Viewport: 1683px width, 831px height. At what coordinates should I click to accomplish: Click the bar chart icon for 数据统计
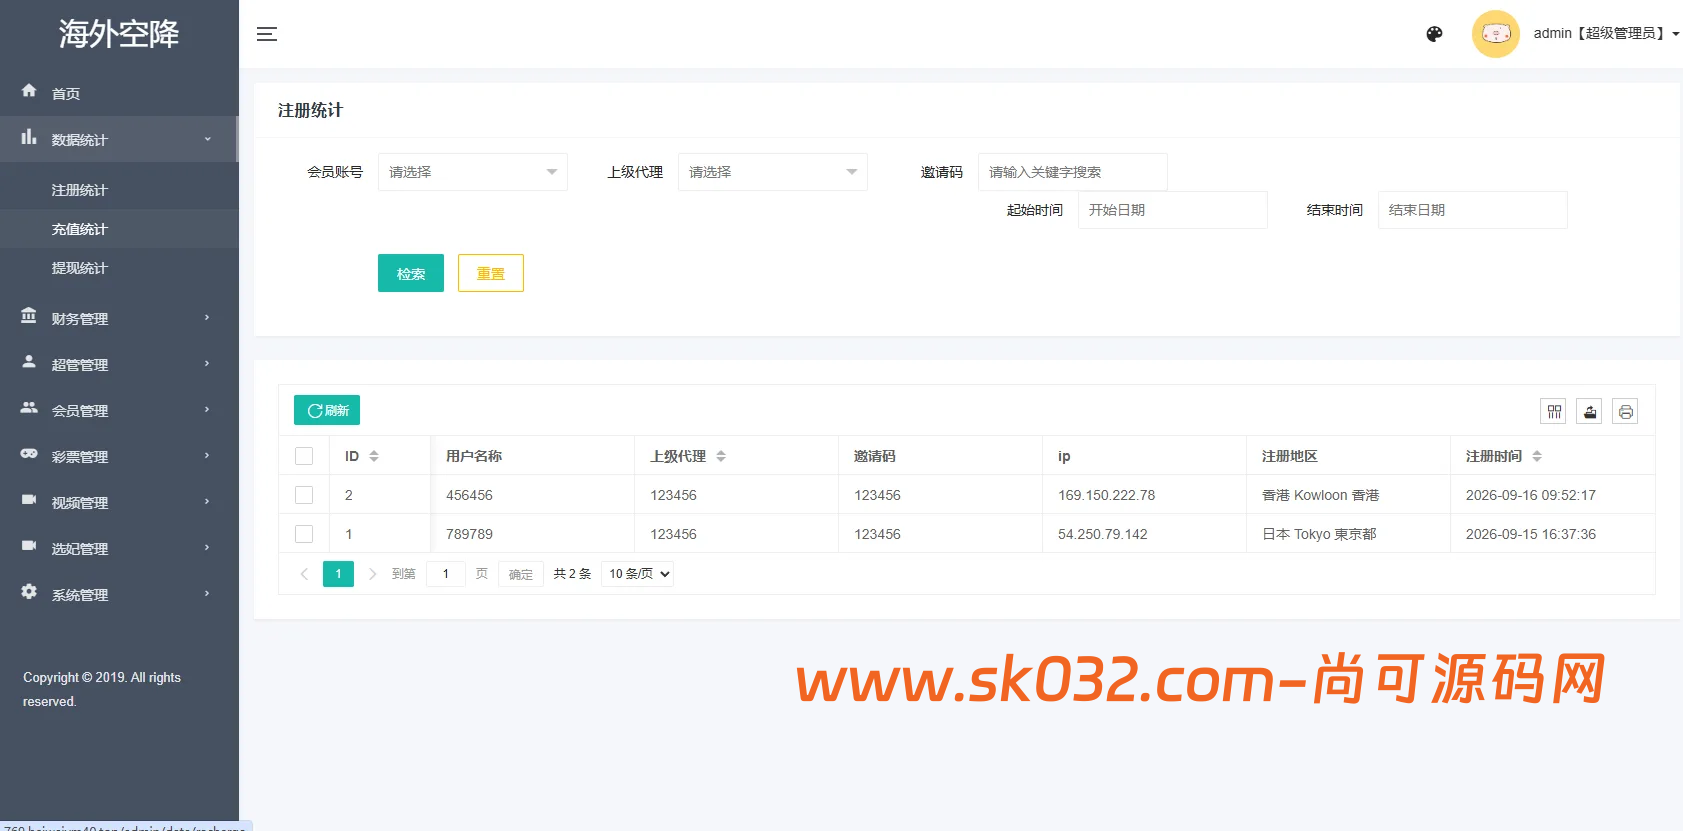pos(29,137)
